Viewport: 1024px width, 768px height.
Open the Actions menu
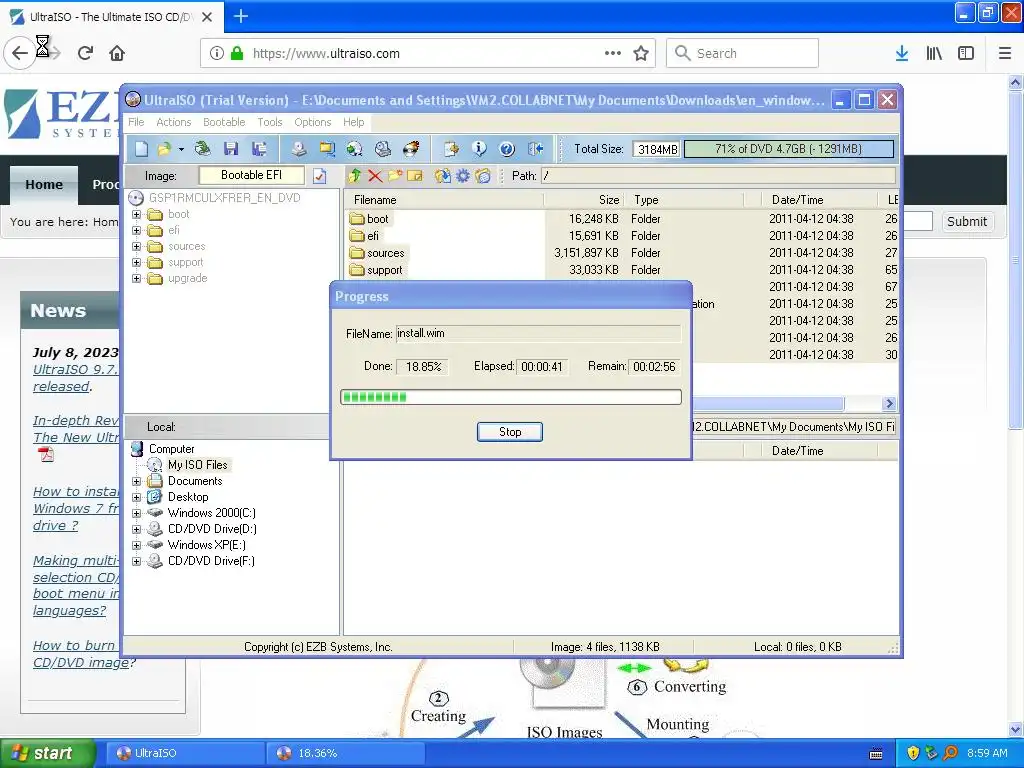[174, 122]
